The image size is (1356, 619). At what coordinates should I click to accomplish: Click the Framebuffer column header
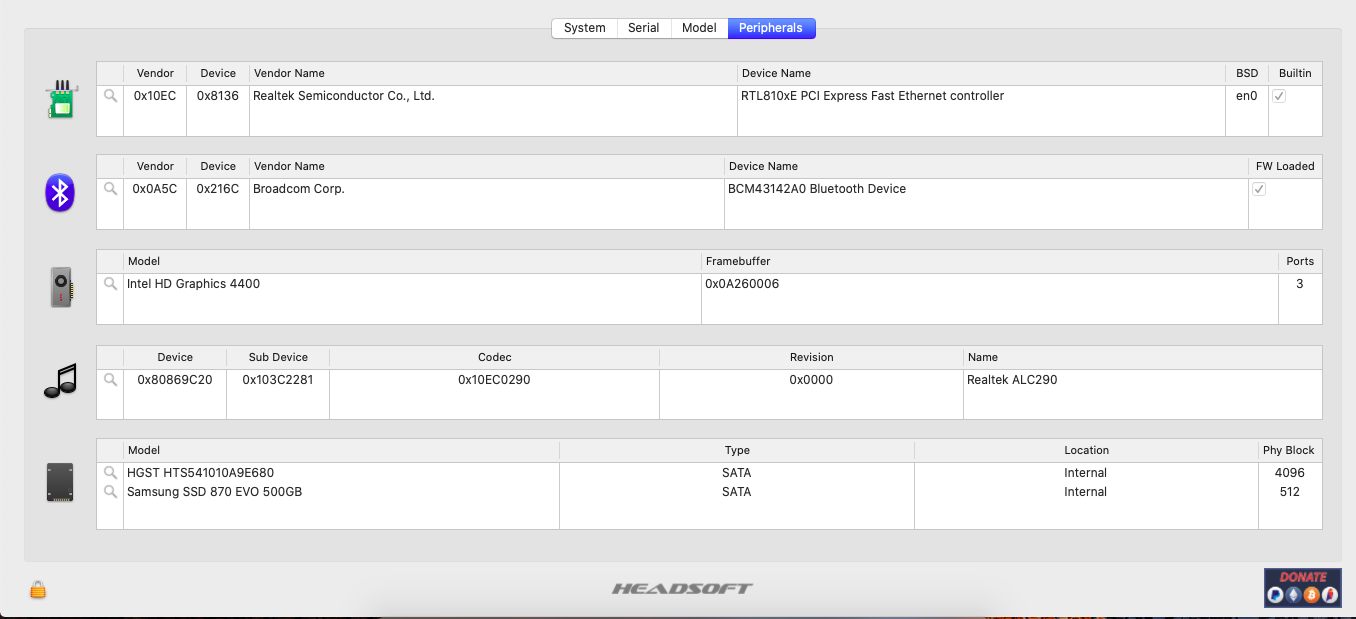pyautogui.click(x=990, y=261)
